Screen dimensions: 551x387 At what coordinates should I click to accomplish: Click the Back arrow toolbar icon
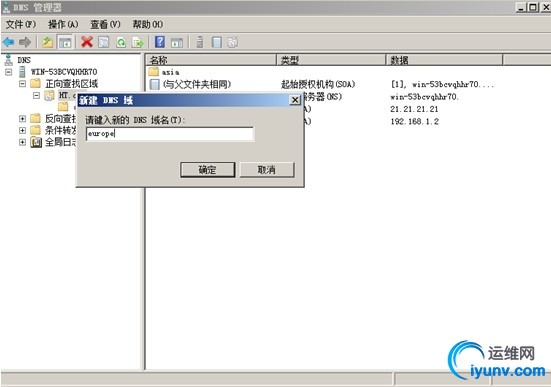8,43
